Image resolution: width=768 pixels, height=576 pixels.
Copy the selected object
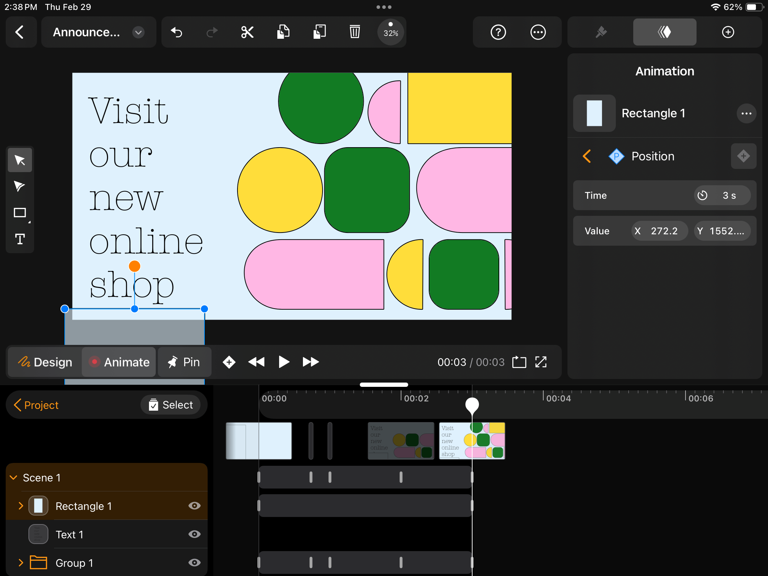point(283,32)
